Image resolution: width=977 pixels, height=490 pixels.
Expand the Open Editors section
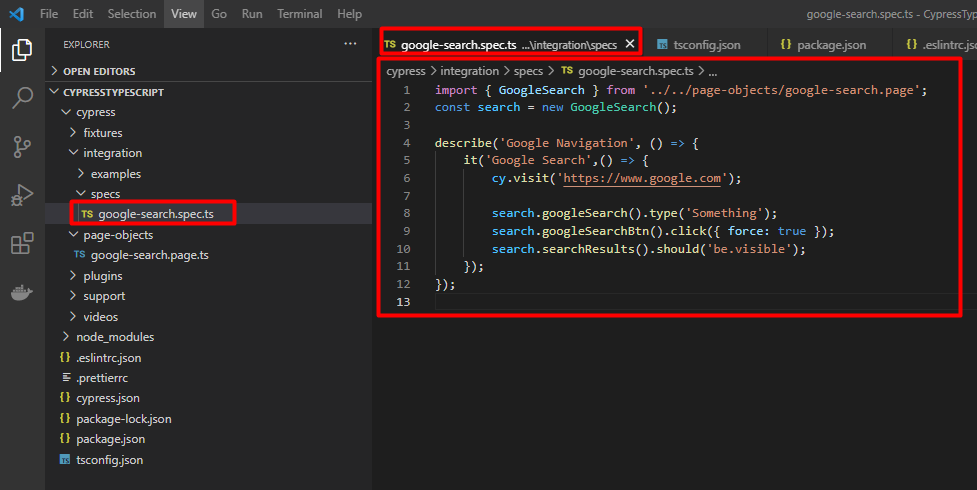(x=98, y=71)
